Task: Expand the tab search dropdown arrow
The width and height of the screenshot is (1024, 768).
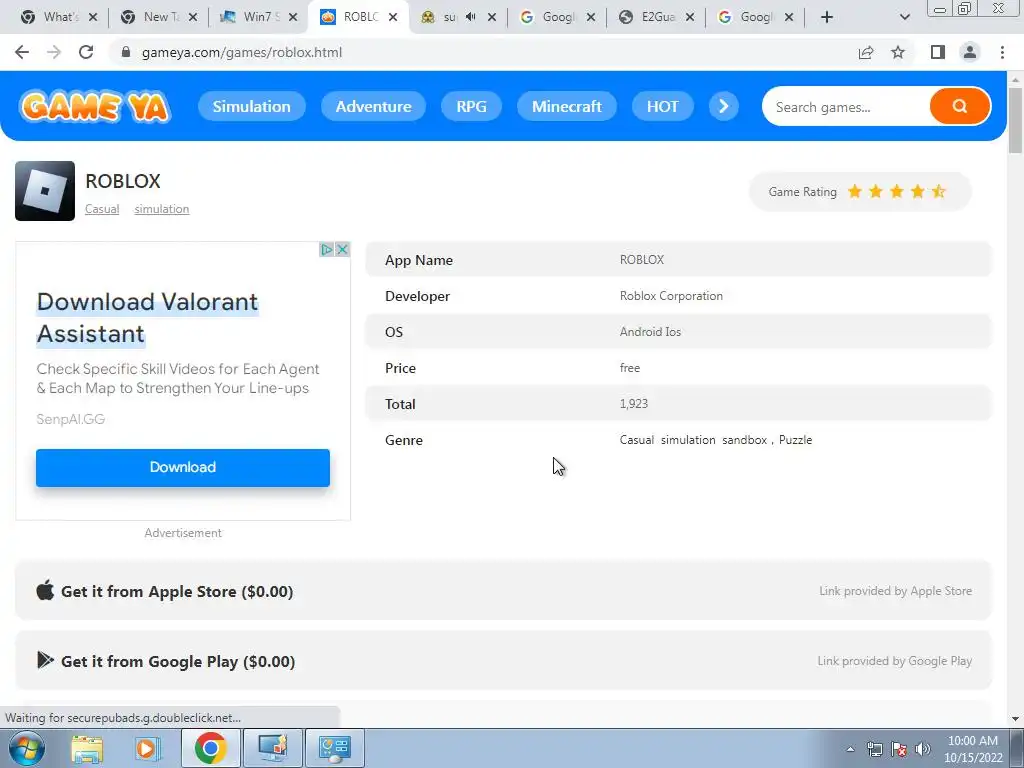Action: click(x=904, y=17)
